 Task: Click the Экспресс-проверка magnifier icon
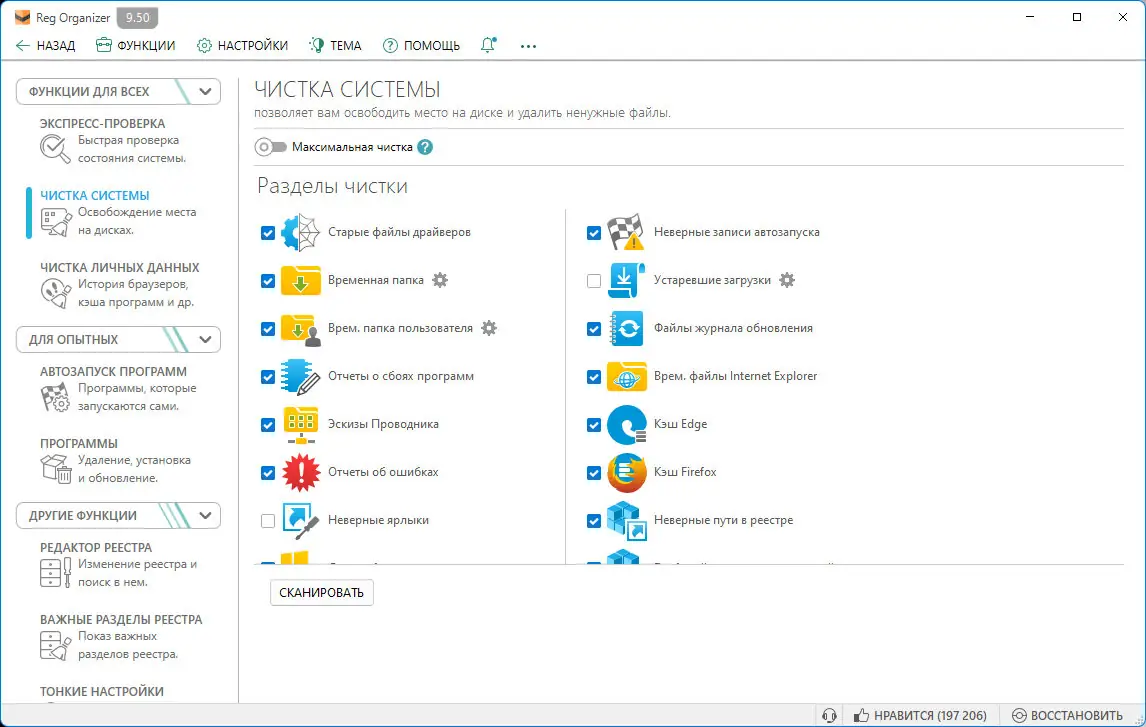(x=55, y=149)
